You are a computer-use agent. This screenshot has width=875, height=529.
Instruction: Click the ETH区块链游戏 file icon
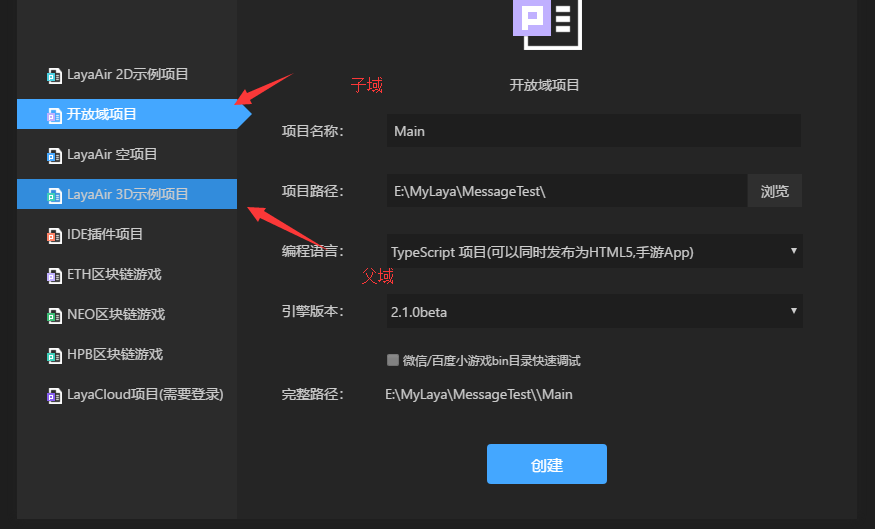pyautogui.click(x=54, y=276)
